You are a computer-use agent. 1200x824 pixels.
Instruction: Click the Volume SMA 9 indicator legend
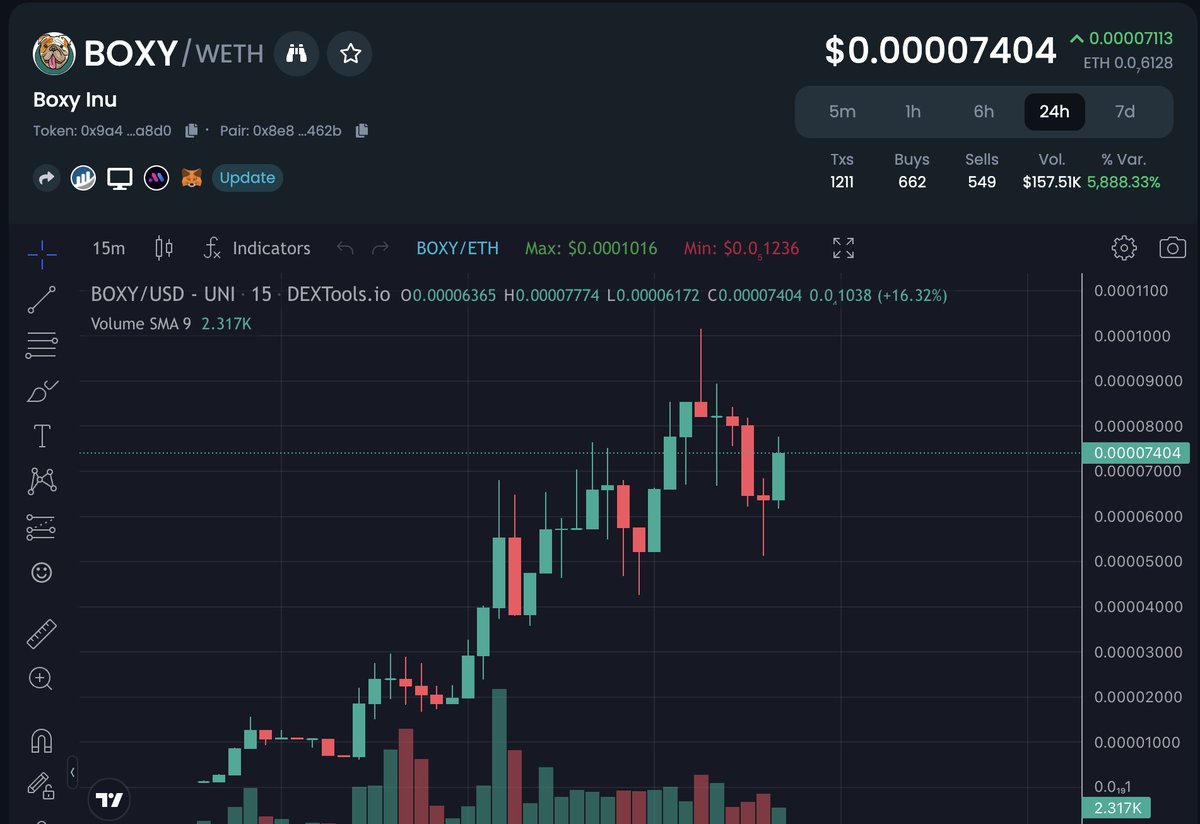click(140, 324)
